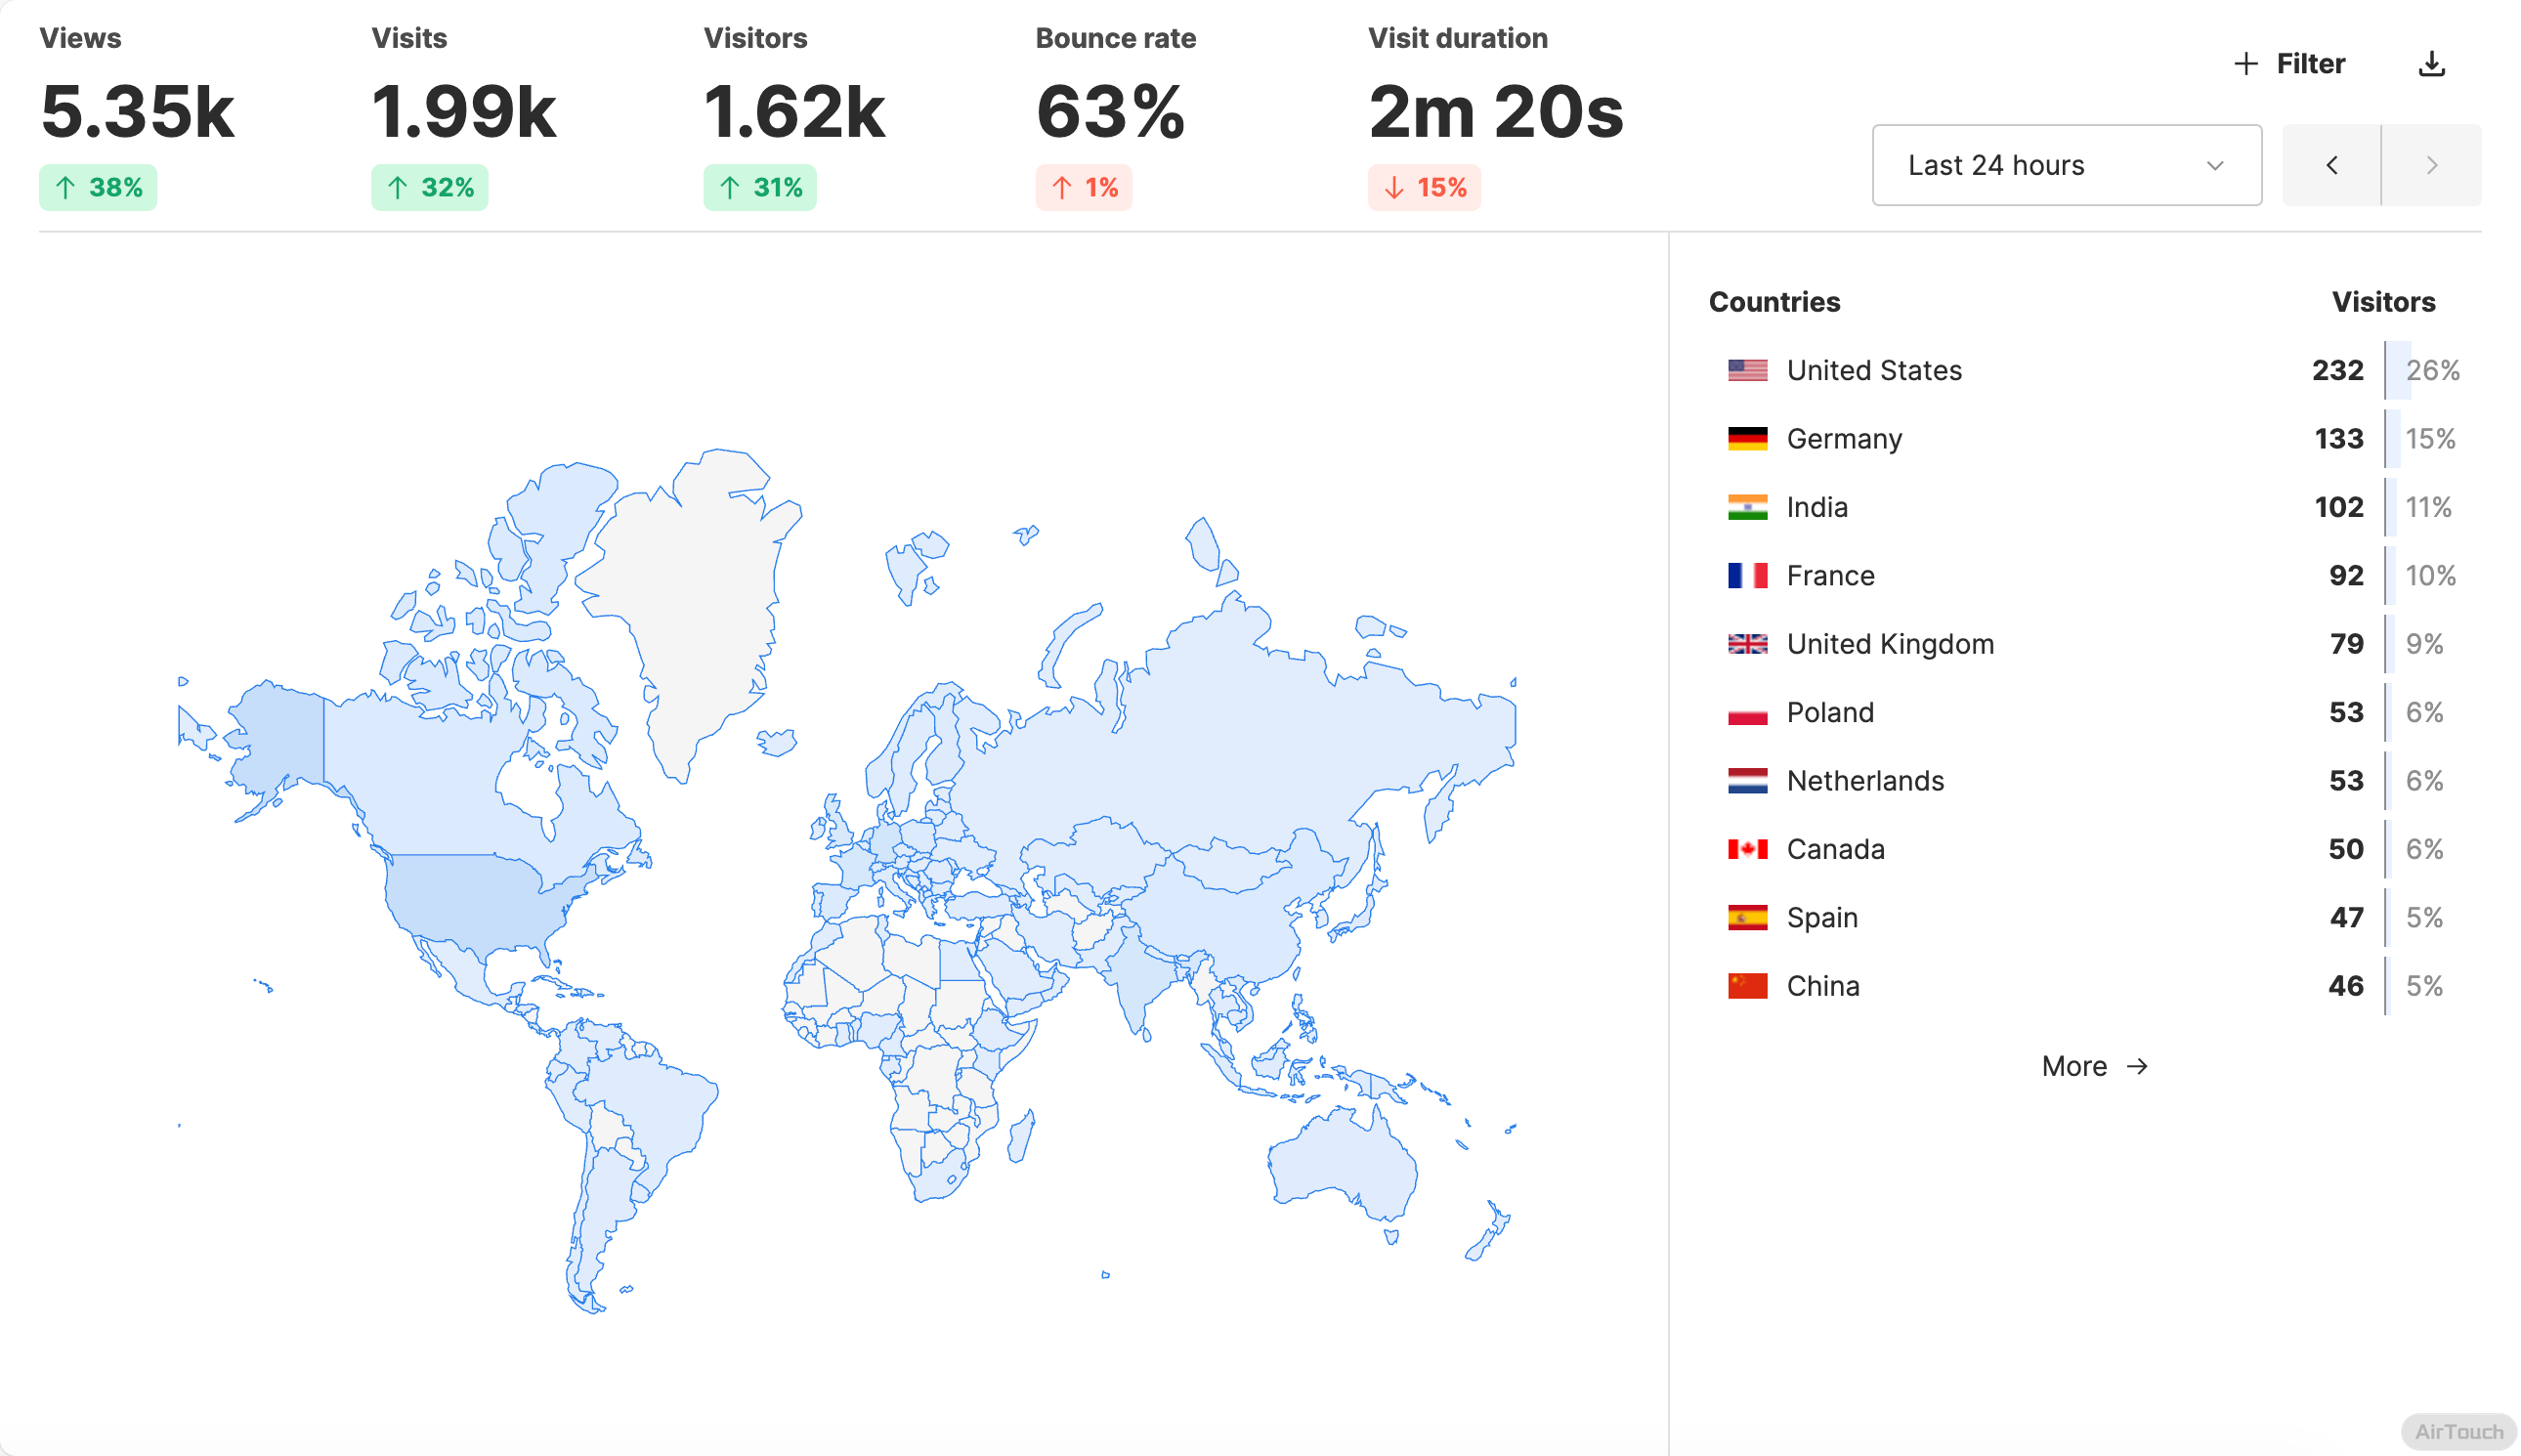The width and height of the screenshot is (2521, 1456).
Task: Select the Visit duration metric
Action: pyautogui.click(x=1494, y=110)
